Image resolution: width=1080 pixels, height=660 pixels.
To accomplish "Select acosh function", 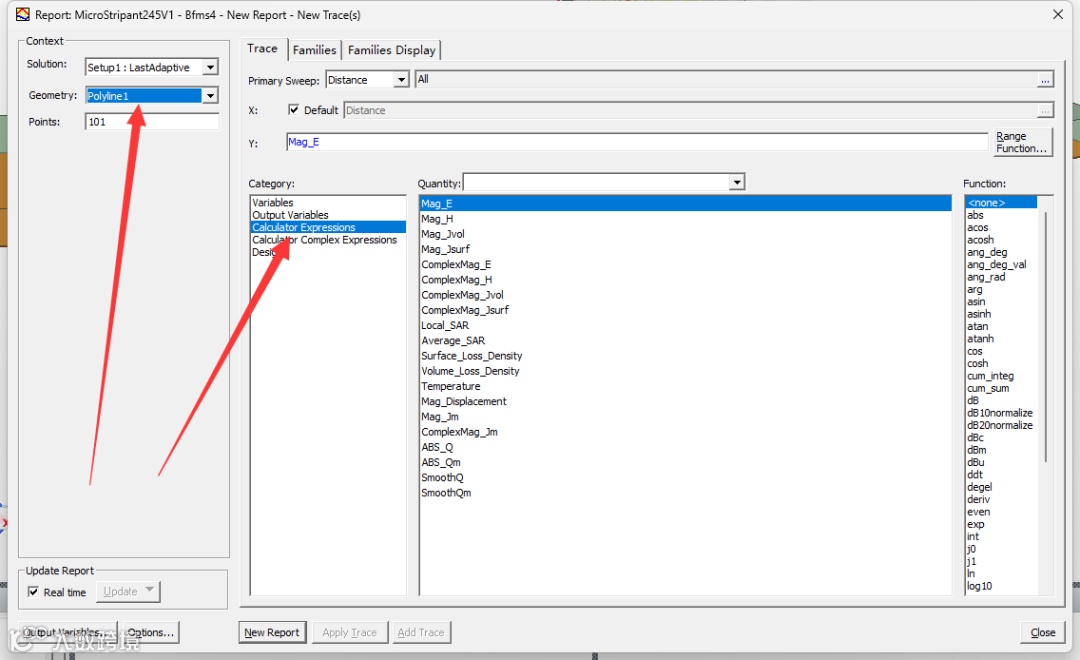I will click(x=980, y=240).
